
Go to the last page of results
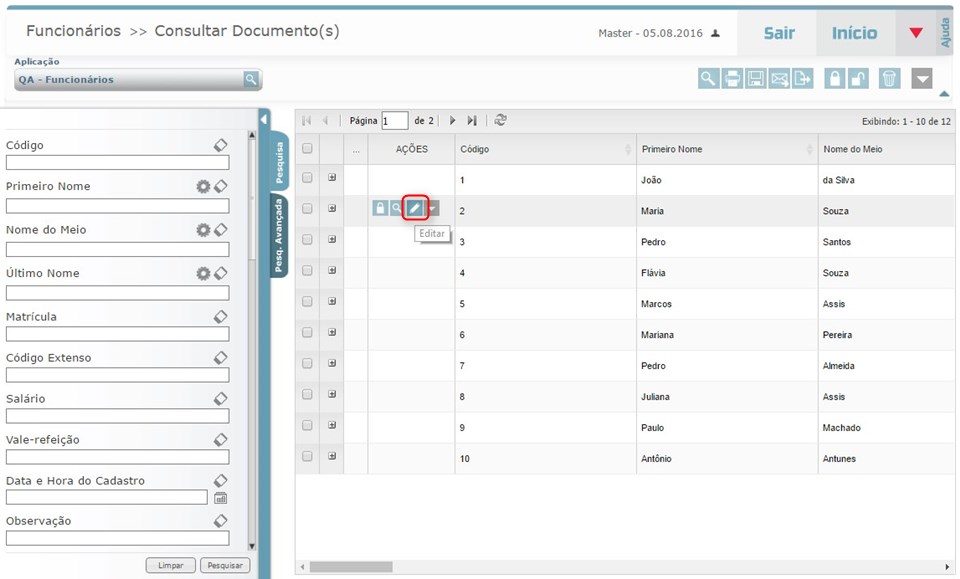pyautogui.click(x=472, y=120)
